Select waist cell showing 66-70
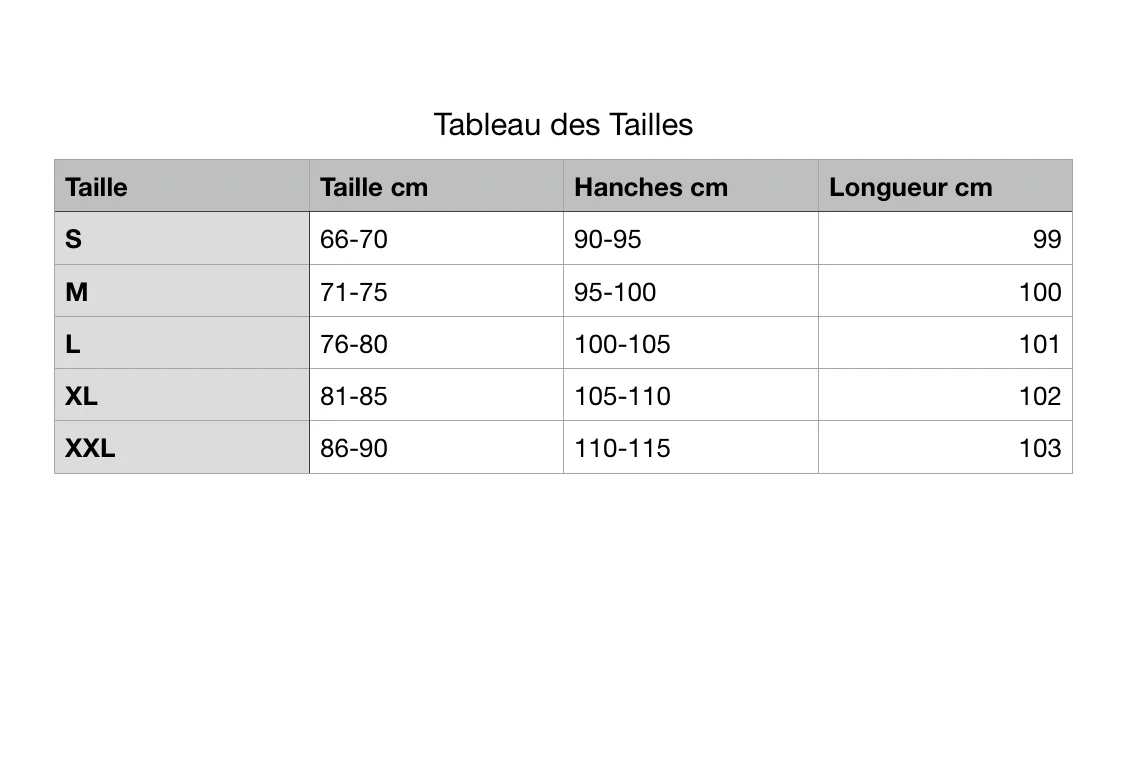This screenshot has width=1125, height=771. click(x=353, y=239)
